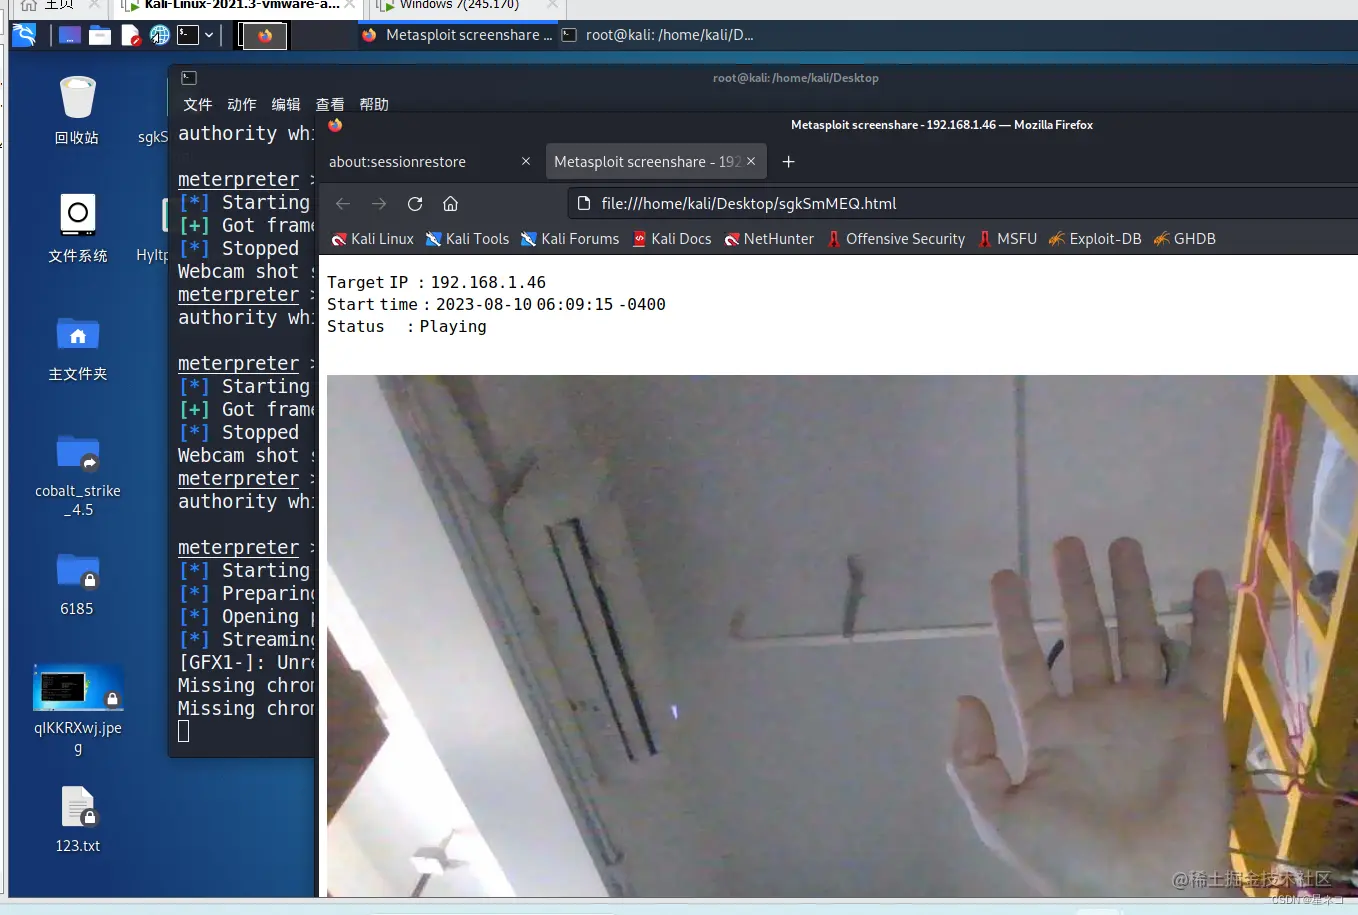Open the 主文件夹 home folder icon
Screen dimensions: 1358x915
tap(77, 348)
